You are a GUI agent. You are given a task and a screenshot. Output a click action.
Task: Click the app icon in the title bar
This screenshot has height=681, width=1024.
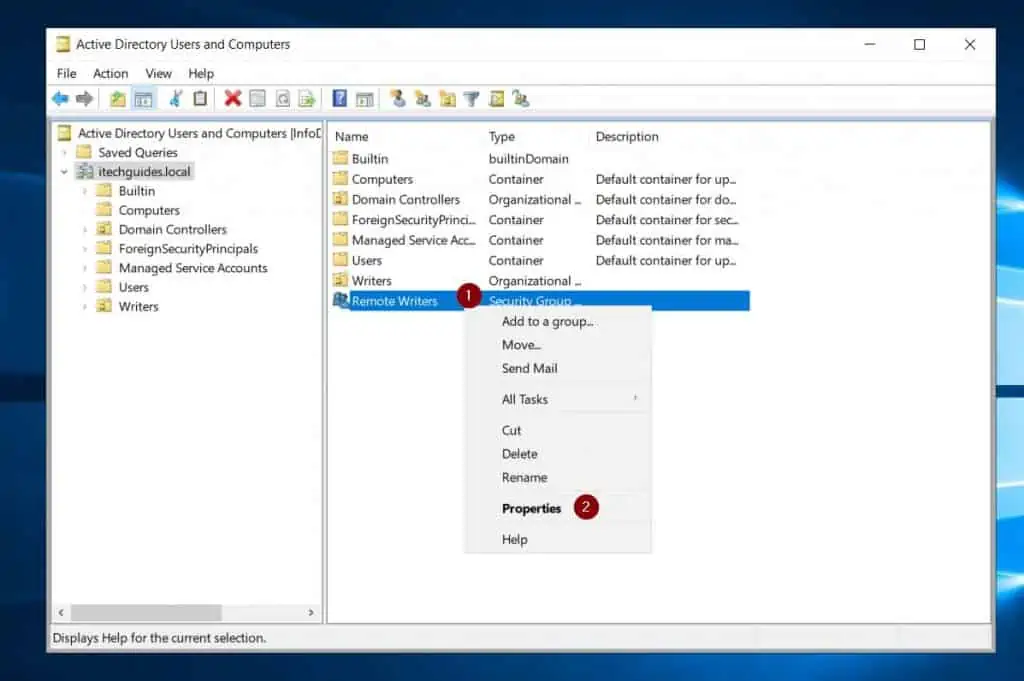pyautogui.click(x=63, y=44)
